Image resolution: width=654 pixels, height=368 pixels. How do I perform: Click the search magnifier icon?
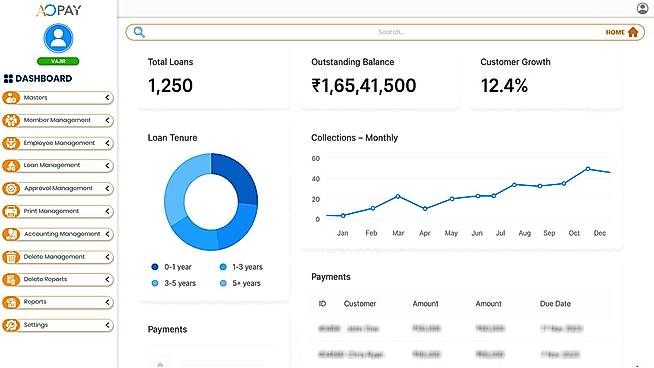[139, 32]
